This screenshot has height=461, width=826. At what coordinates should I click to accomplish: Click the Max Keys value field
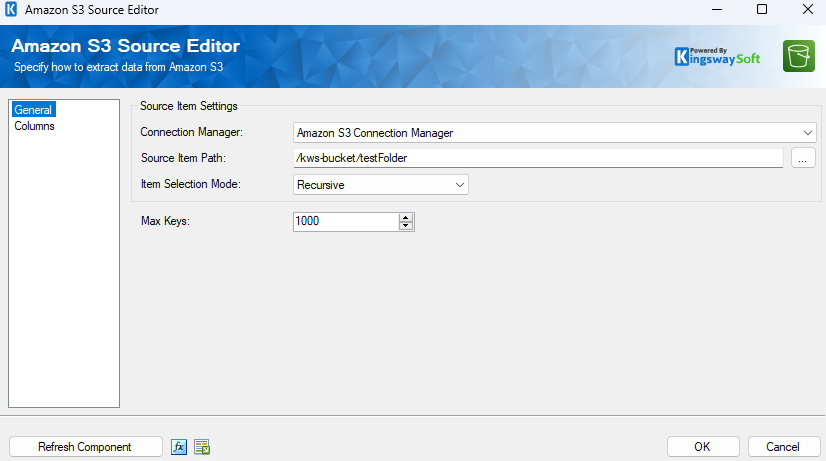click(x=346, y=221)
